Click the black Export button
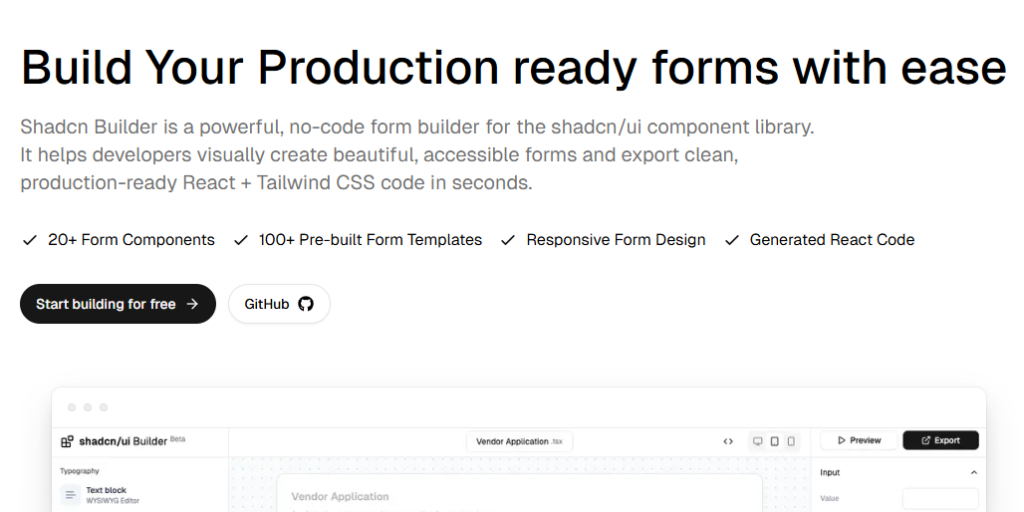1024x512 pixels. (940, 440)
